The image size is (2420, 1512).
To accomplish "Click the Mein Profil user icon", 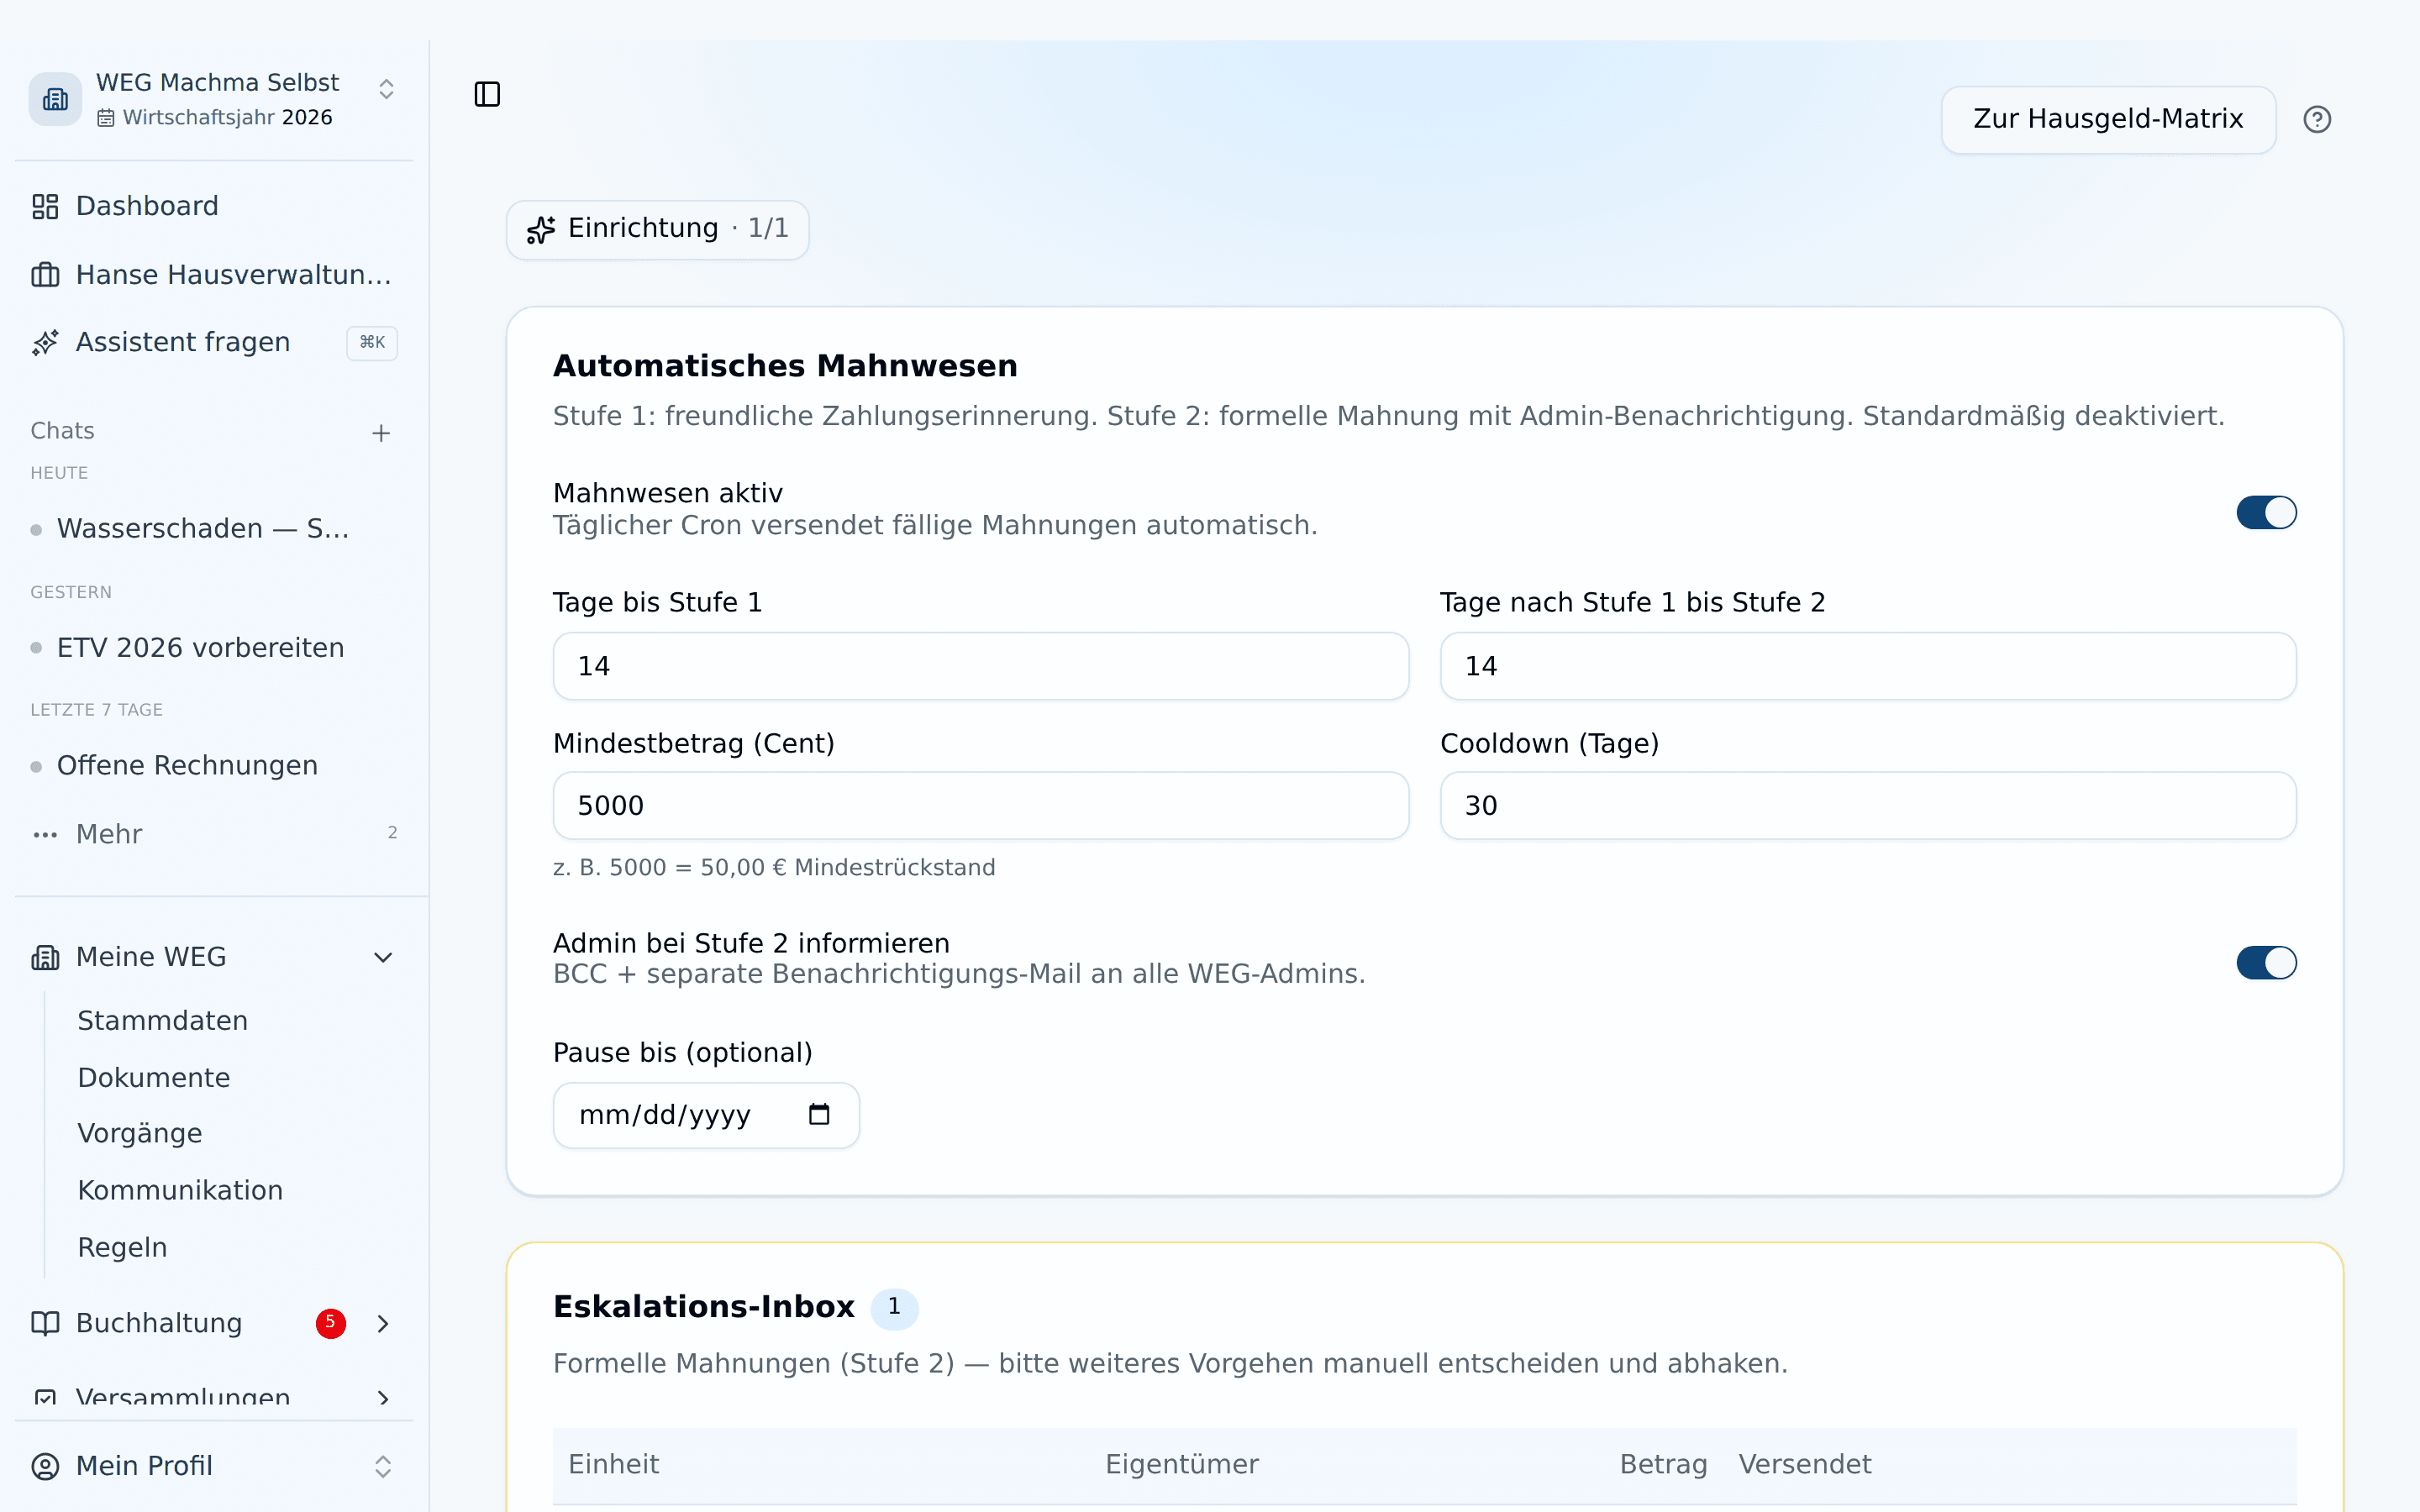I will pos(45,1466).
